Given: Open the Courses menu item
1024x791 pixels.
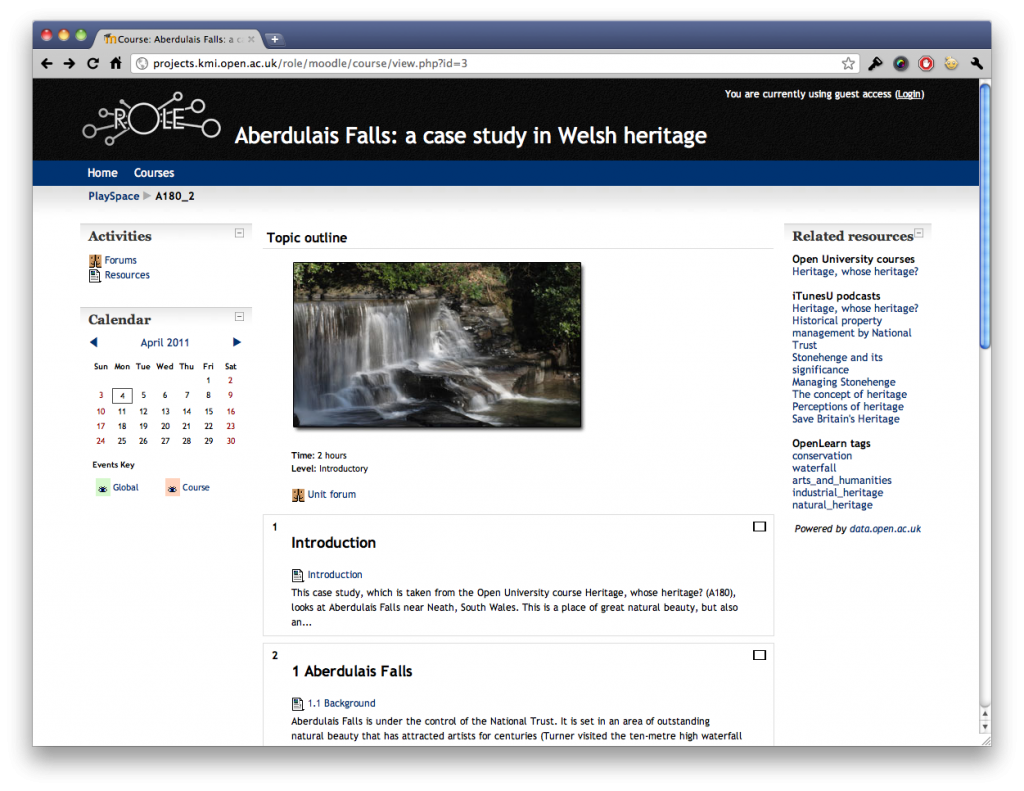Looking at the screenshot, I should 154,173.
